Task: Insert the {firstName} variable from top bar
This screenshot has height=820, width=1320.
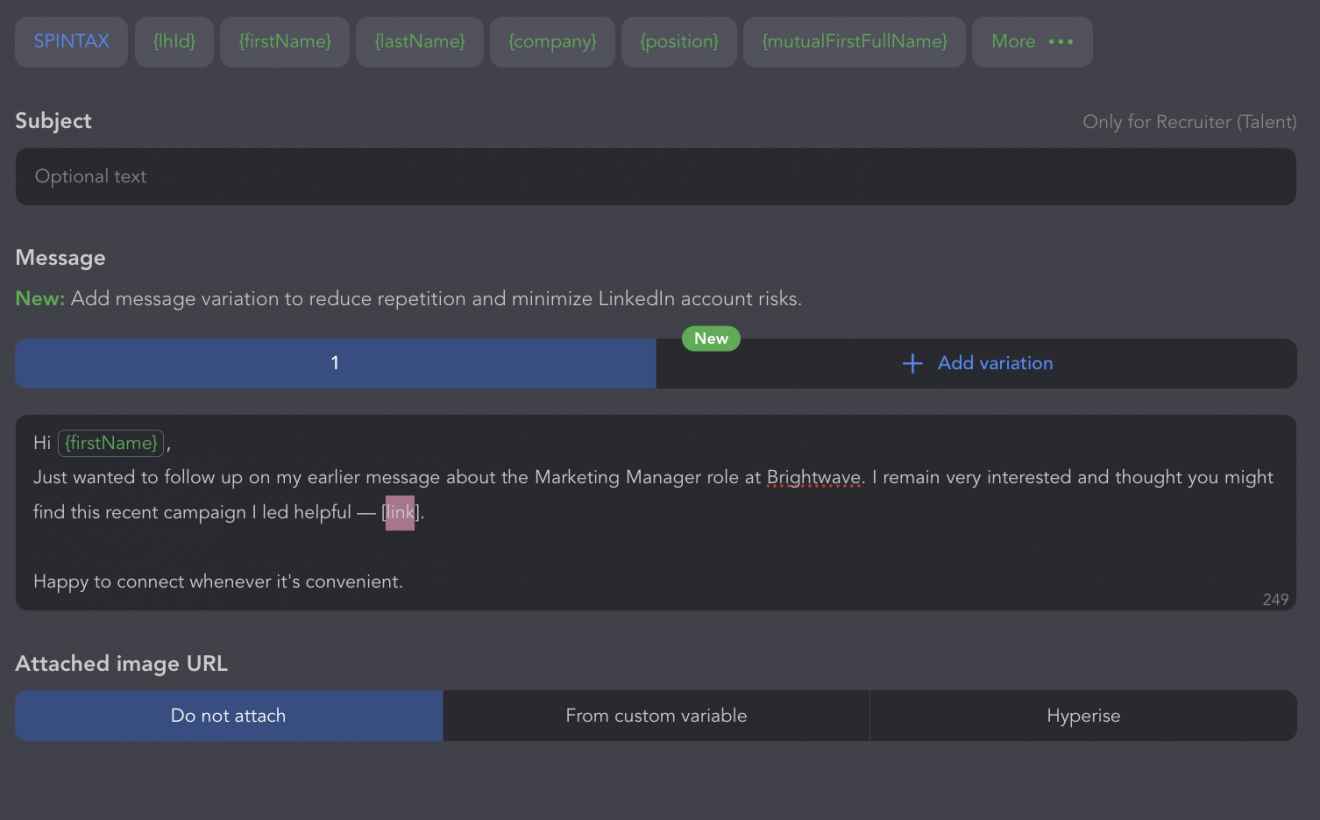Action: (285, 42)
